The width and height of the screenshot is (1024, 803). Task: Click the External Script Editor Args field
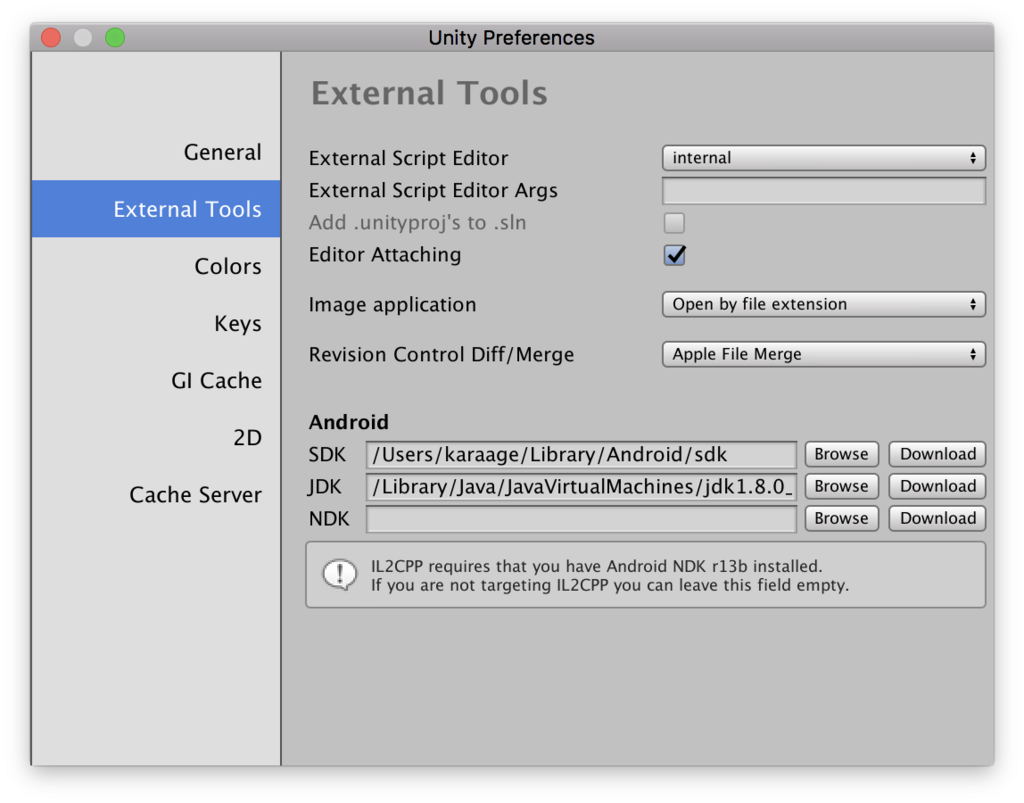coord(824,191)
